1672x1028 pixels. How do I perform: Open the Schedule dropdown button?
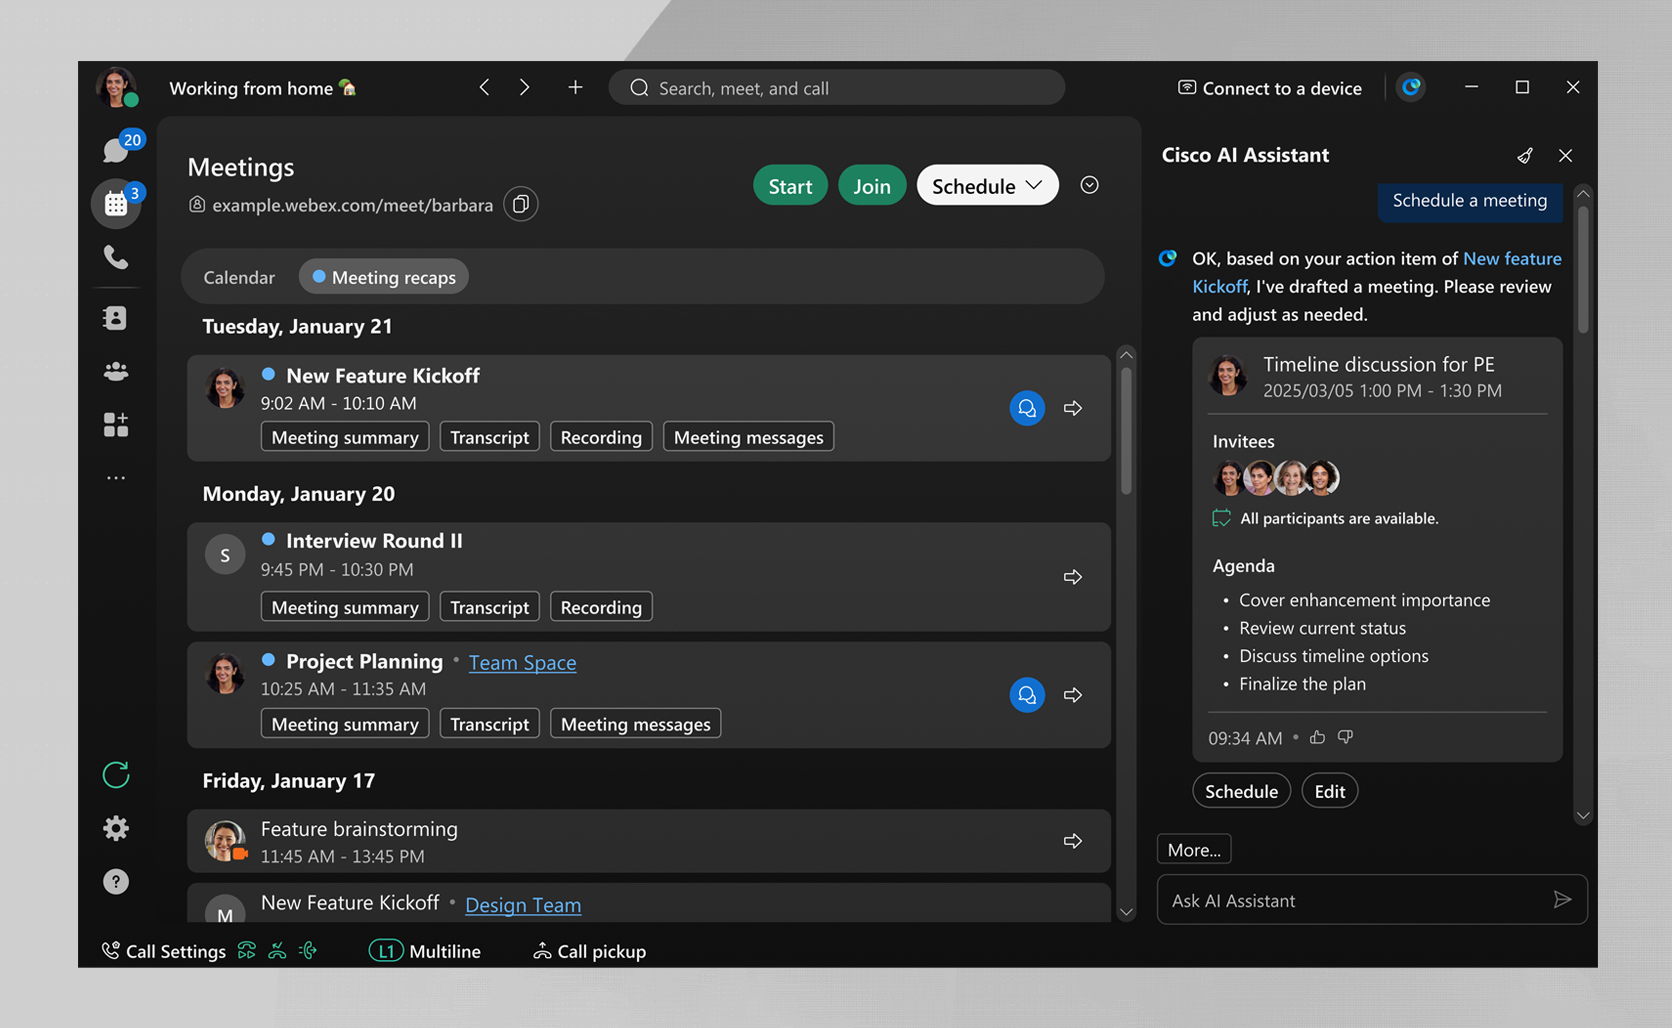click(988, 186)
